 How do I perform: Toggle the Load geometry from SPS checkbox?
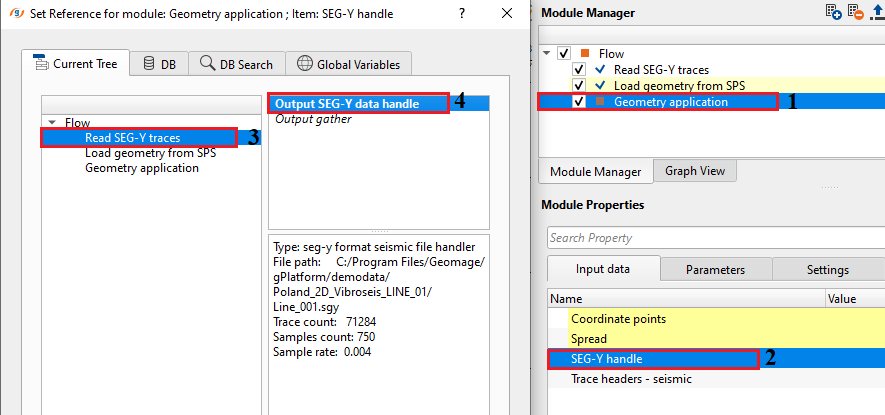click(x=578, y=86)
